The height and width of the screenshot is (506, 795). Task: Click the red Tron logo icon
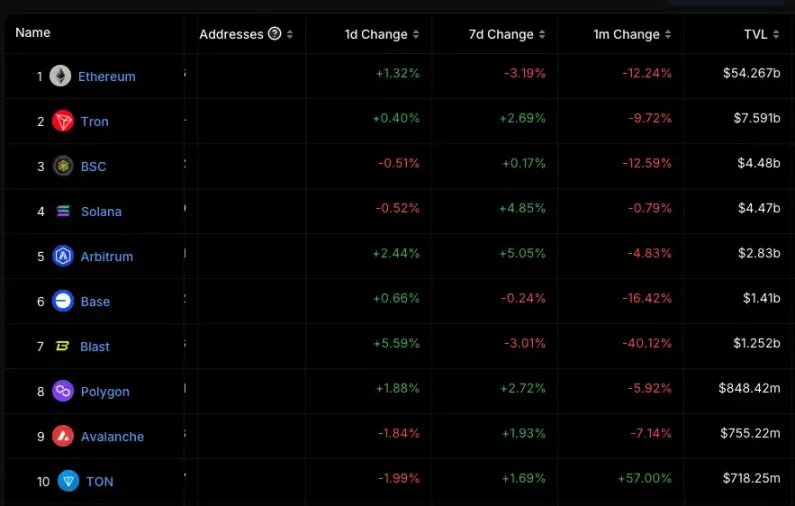coord(63,121)
